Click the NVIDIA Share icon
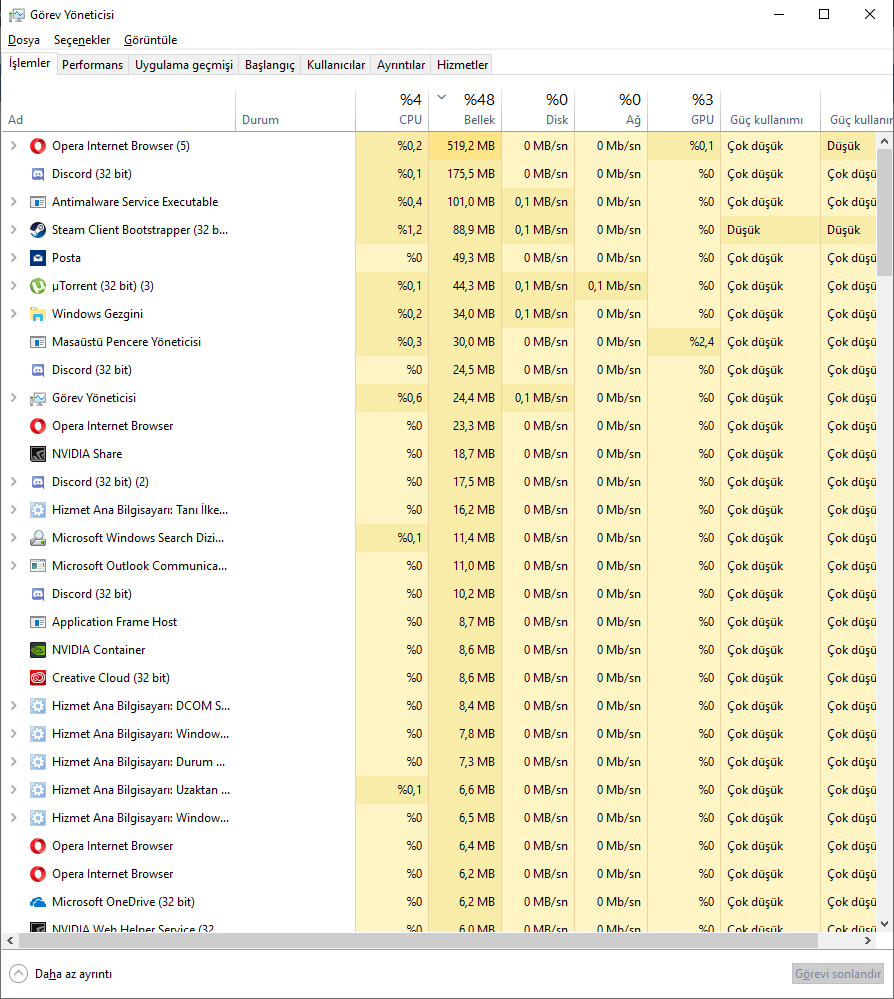The image size is (894, 999). [x=38, y=454]
